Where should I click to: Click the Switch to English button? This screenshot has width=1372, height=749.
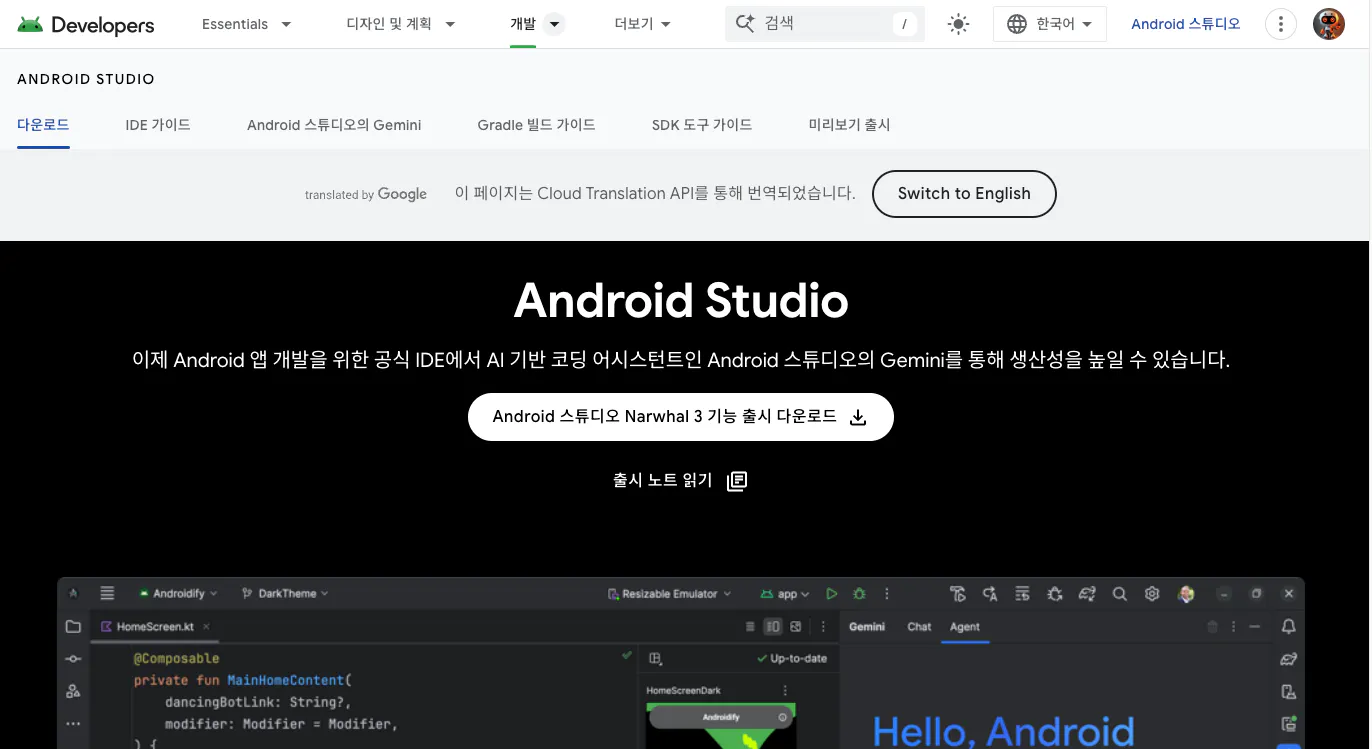pos(963,194)
